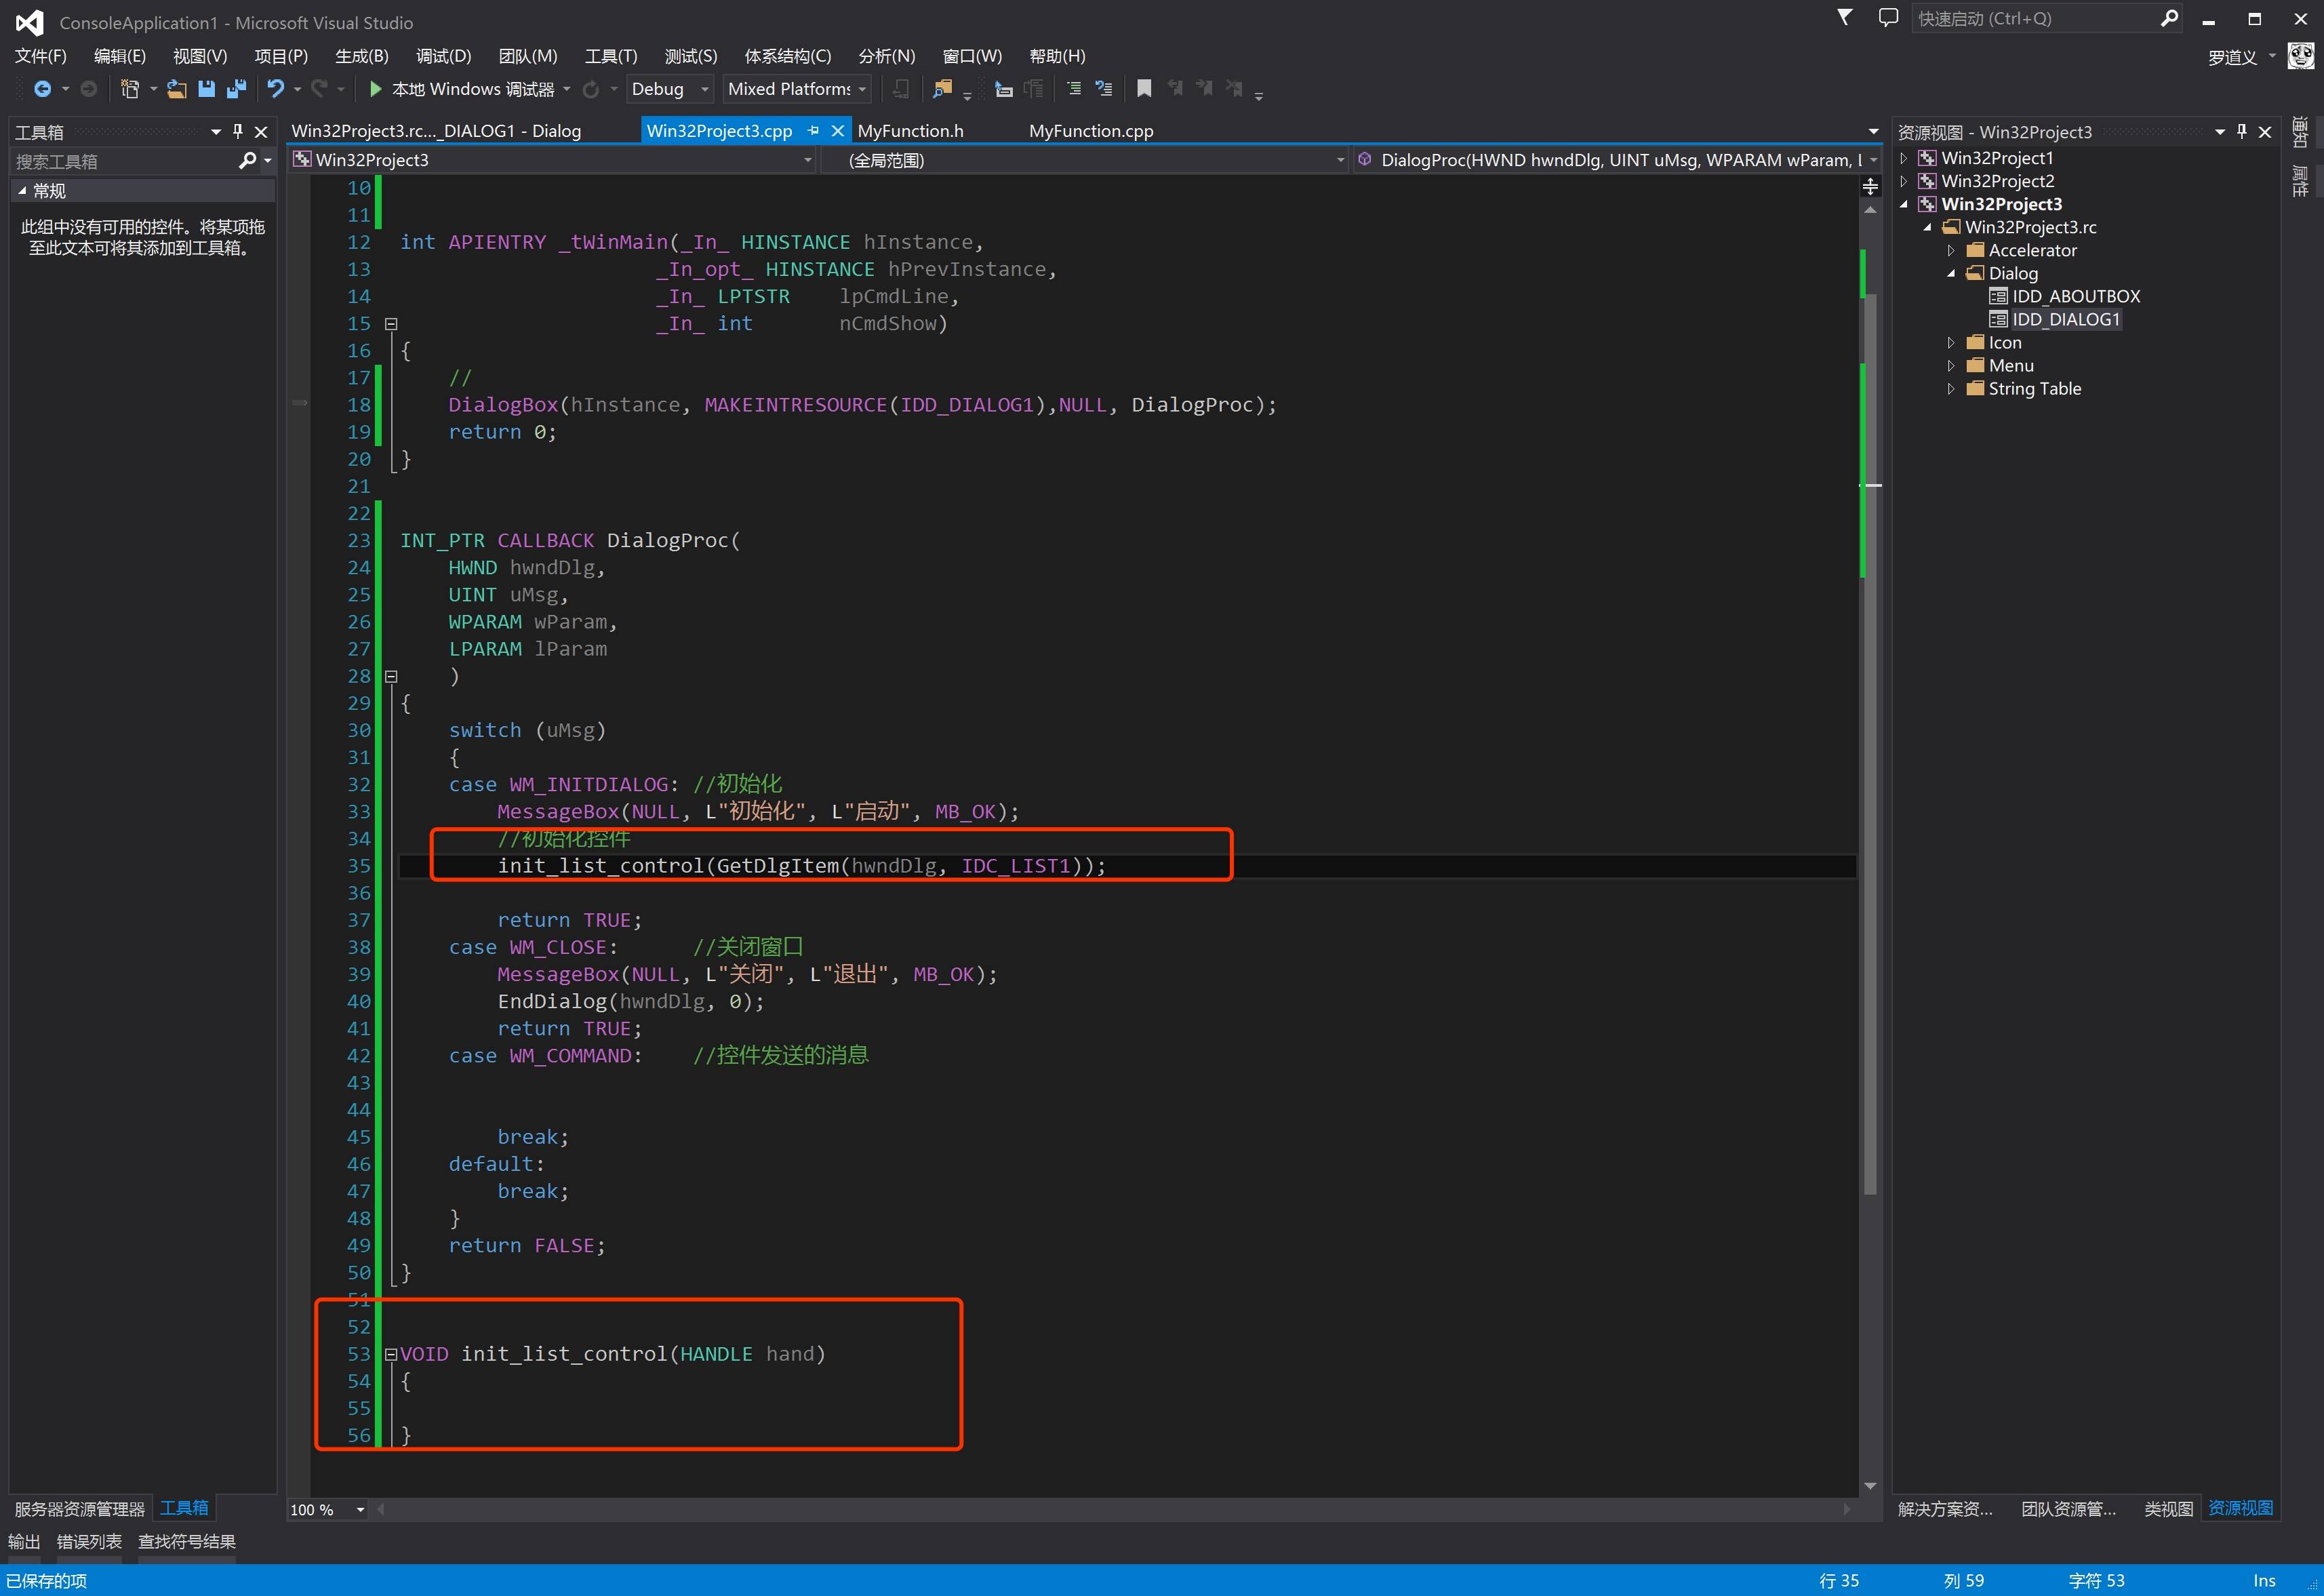This screenshot has width=2324, height=1596.
Task: Open the Mixed Platforms dropdown
Action: [x=862, y=89]
